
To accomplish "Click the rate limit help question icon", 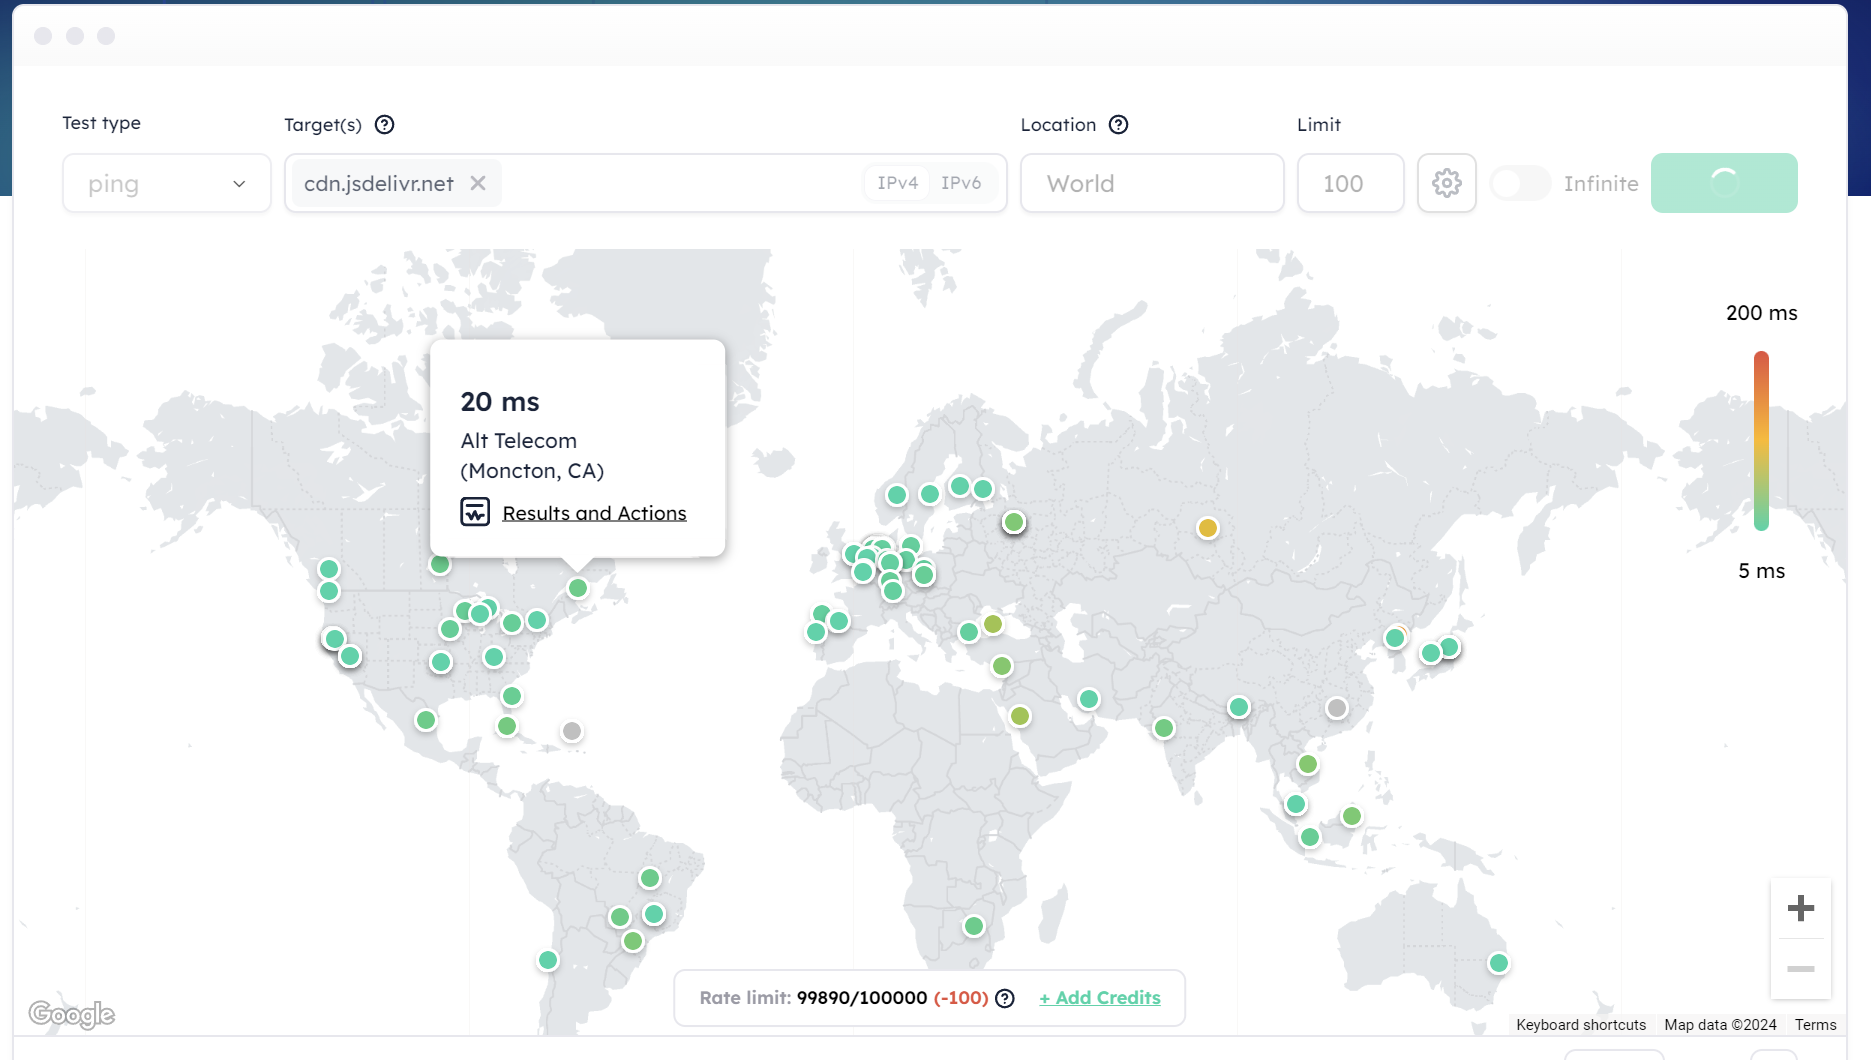I will coord(1005,998).
